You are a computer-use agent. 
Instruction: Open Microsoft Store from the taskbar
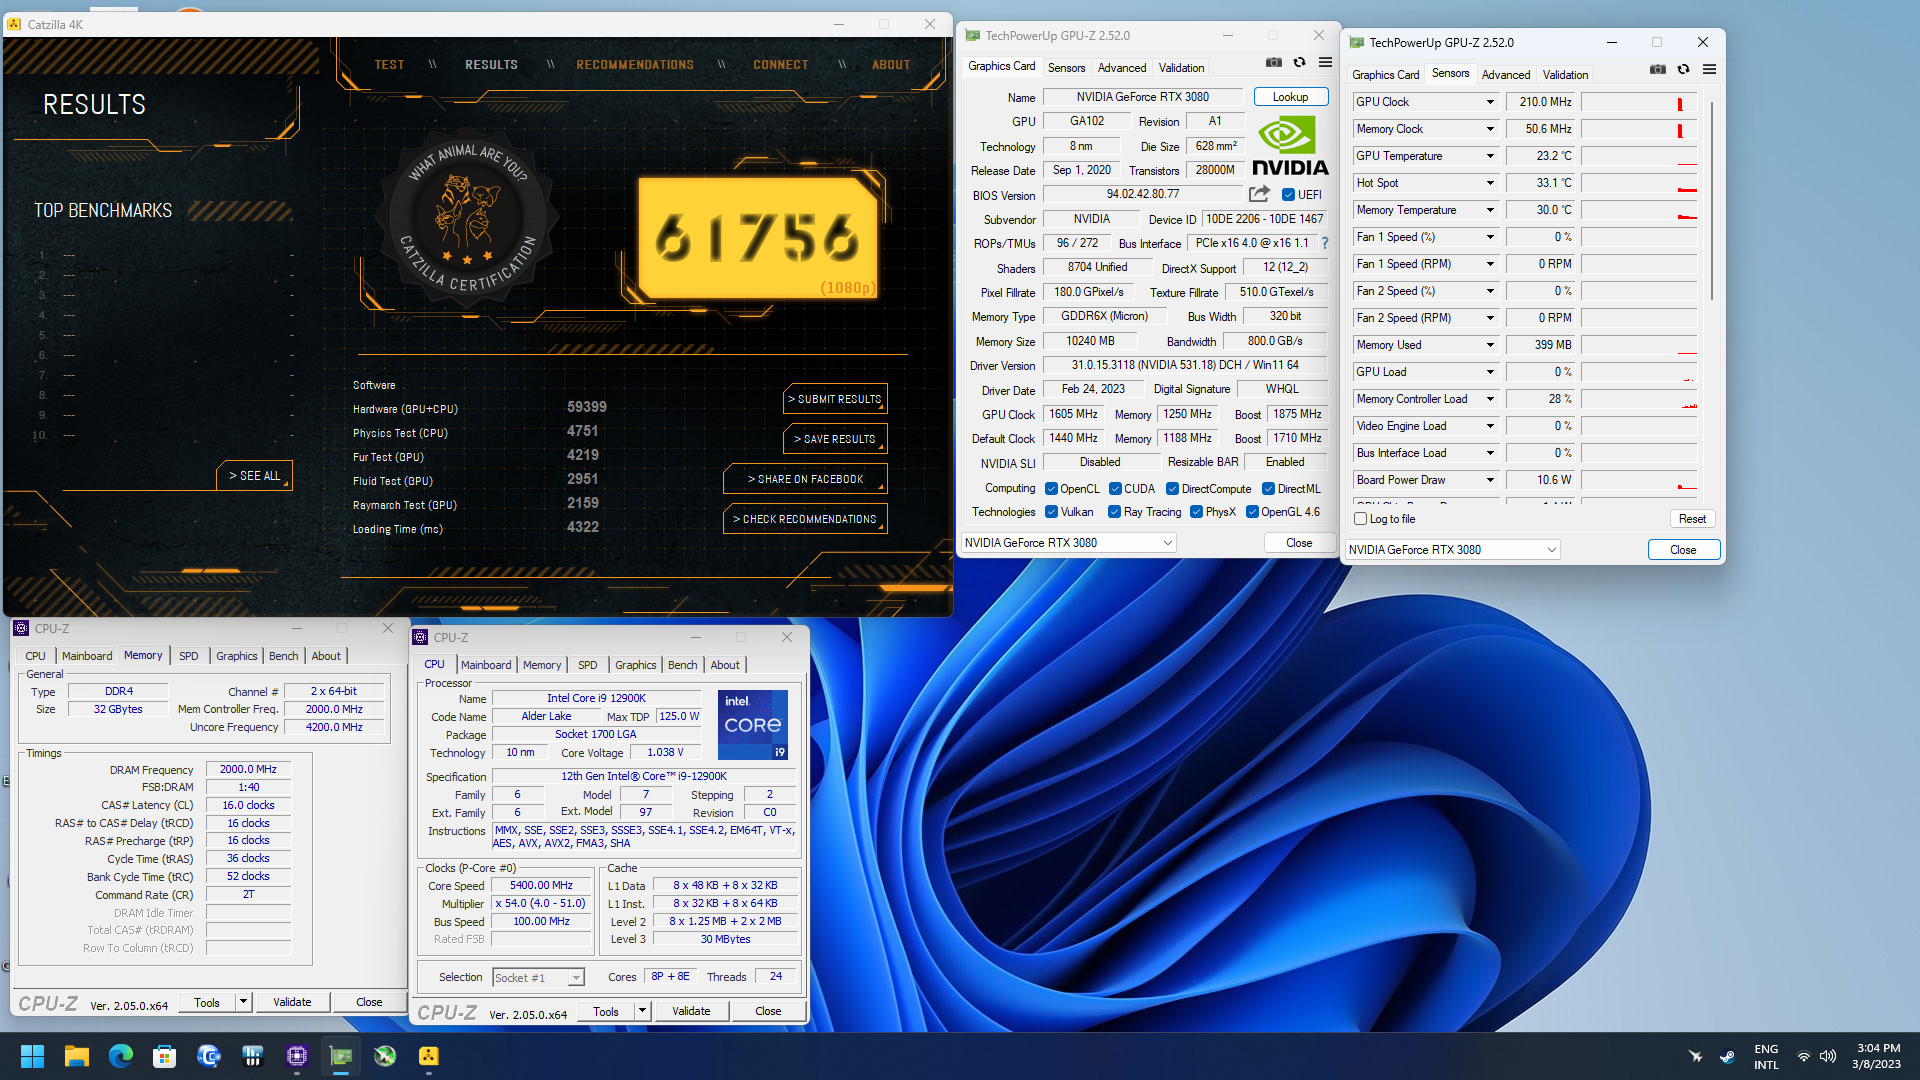pyautogui.click(x=165, y=1056)
